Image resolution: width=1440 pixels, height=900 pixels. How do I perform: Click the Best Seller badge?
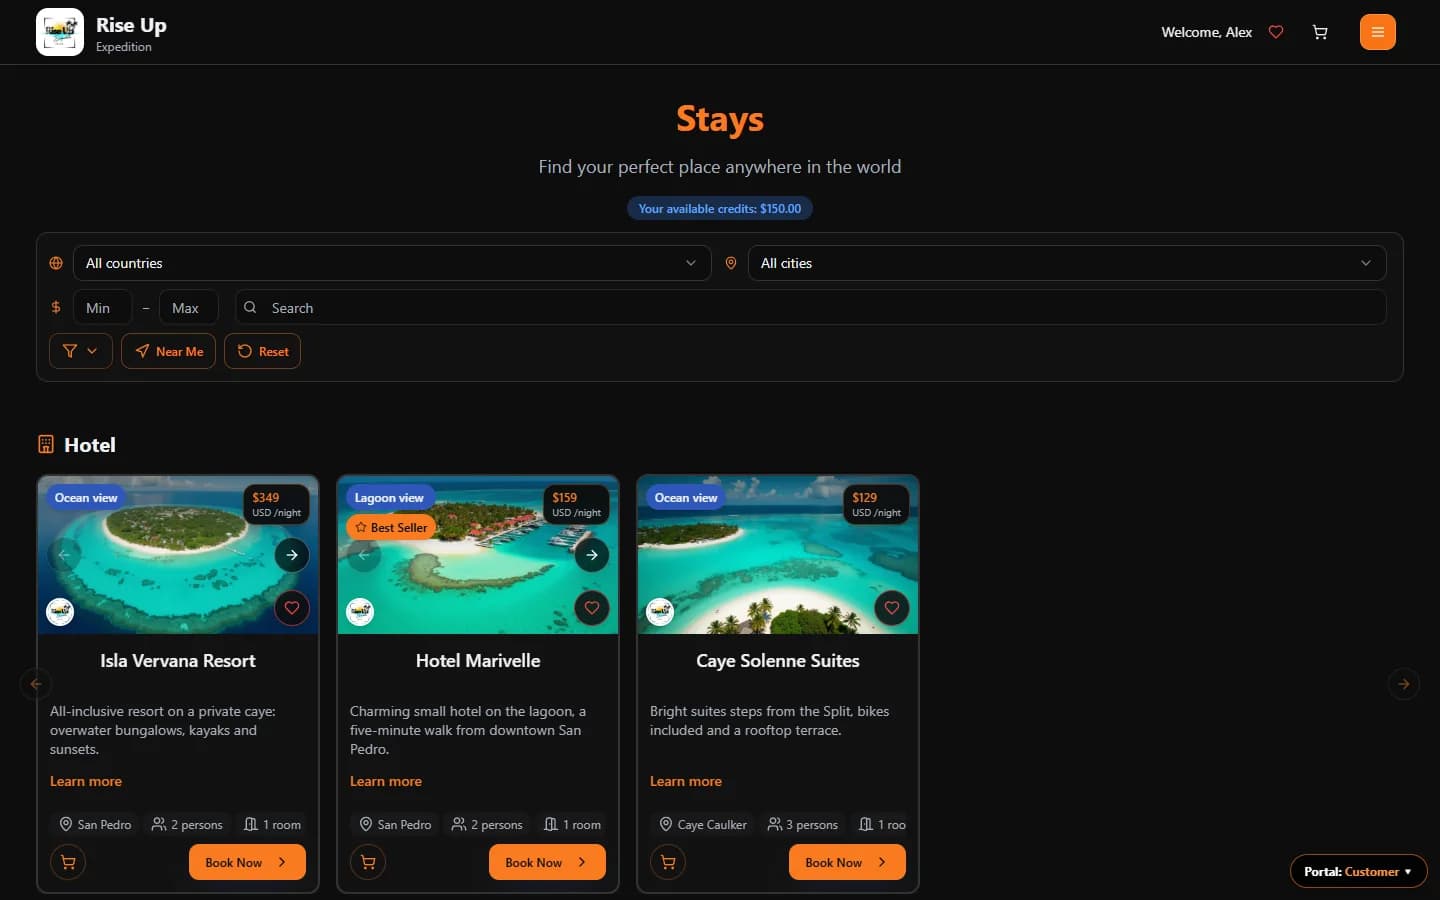click(391, 527)
